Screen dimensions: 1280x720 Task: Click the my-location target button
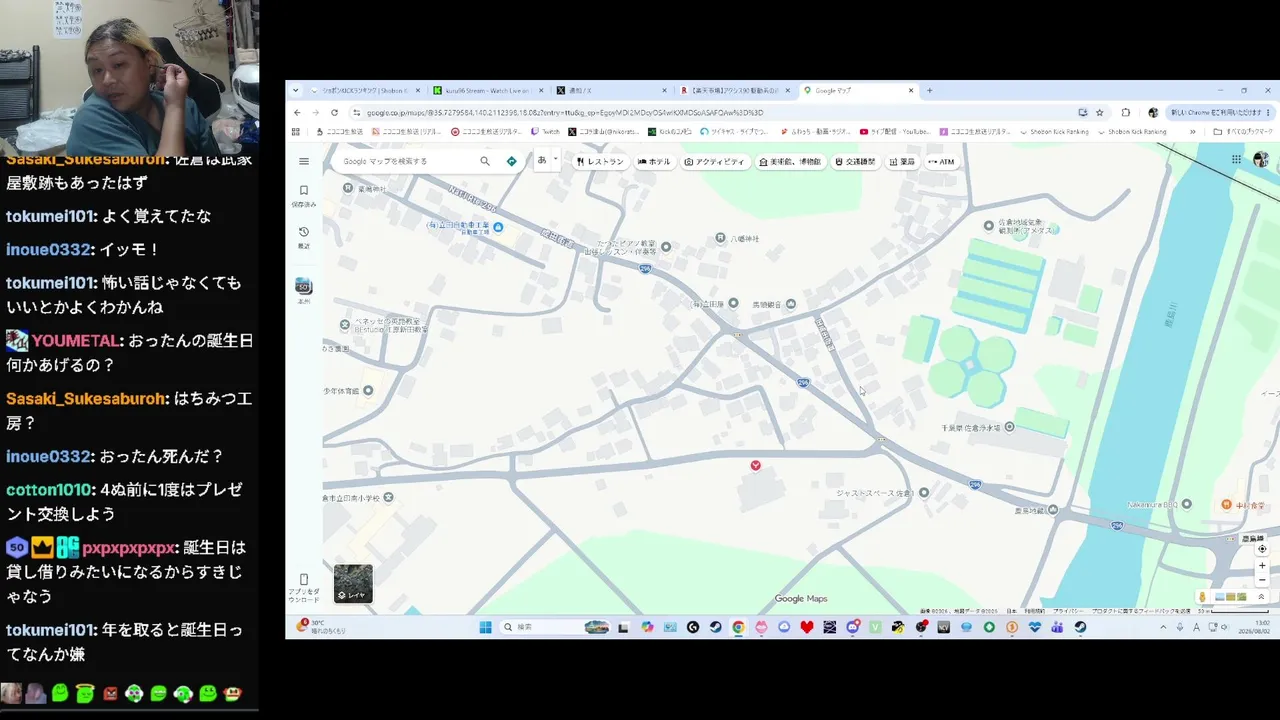coord(1262,549)
